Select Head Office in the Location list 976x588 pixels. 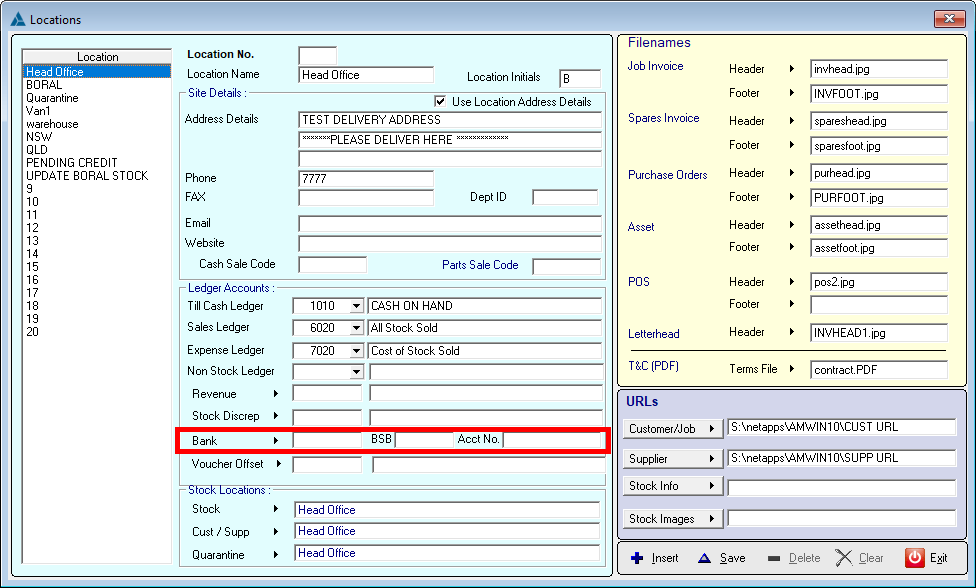[96, 72]
